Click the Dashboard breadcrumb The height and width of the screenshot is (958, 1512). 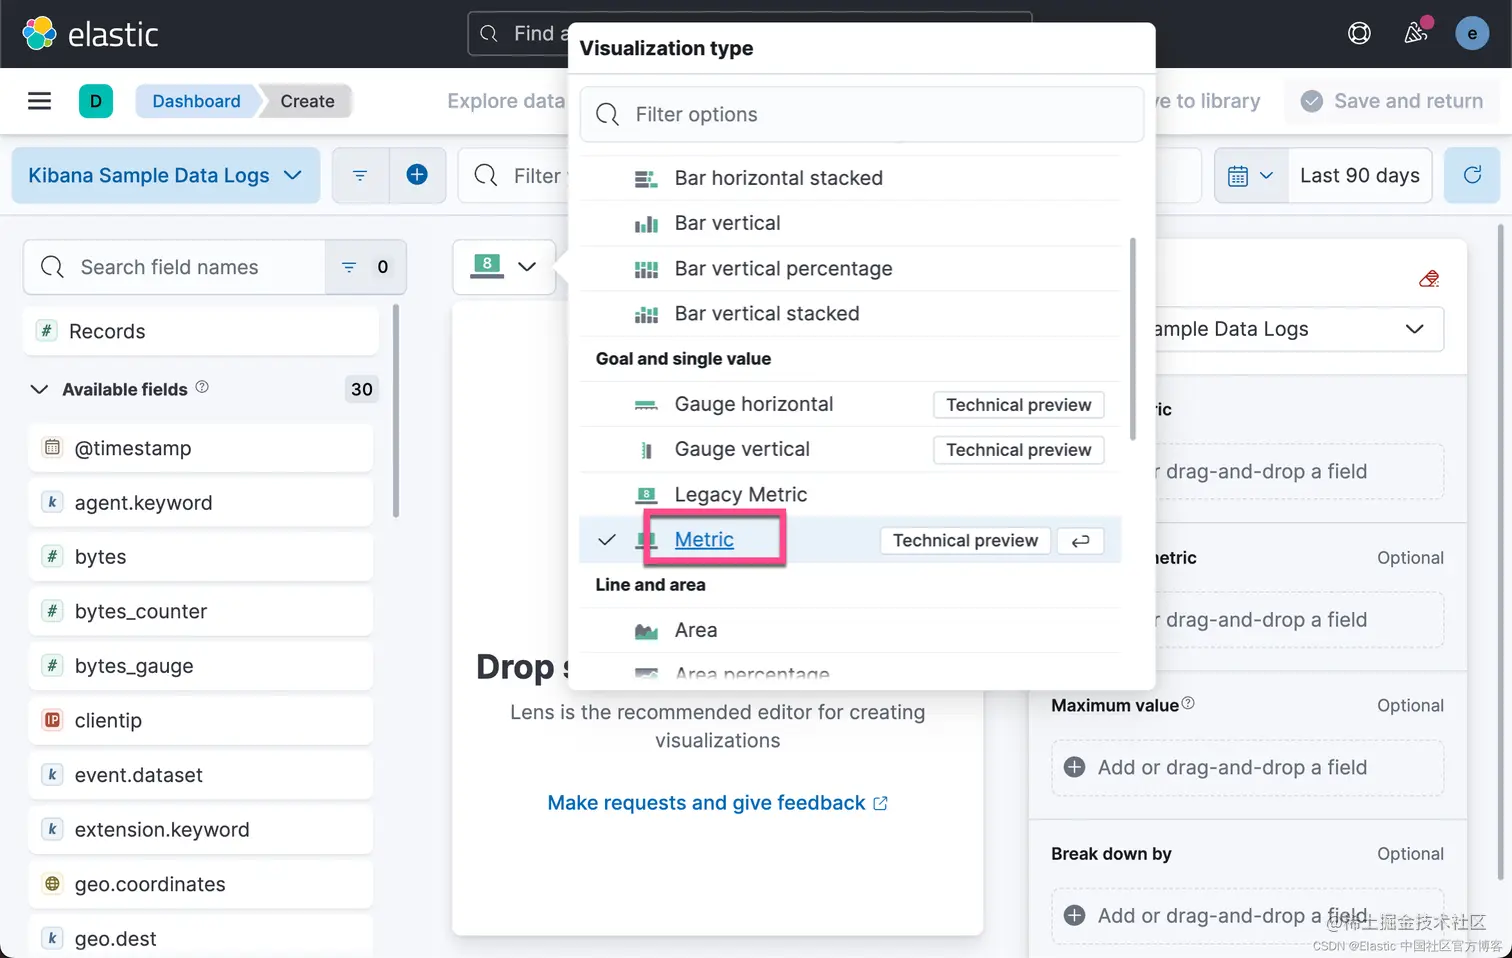[196, 101]
